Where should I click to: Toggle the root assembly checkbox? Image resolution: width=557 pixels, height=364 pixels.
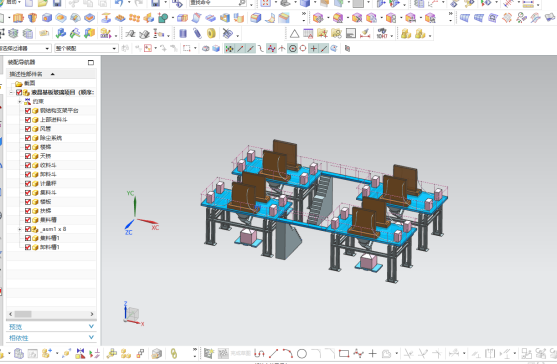tap(19, 92)
